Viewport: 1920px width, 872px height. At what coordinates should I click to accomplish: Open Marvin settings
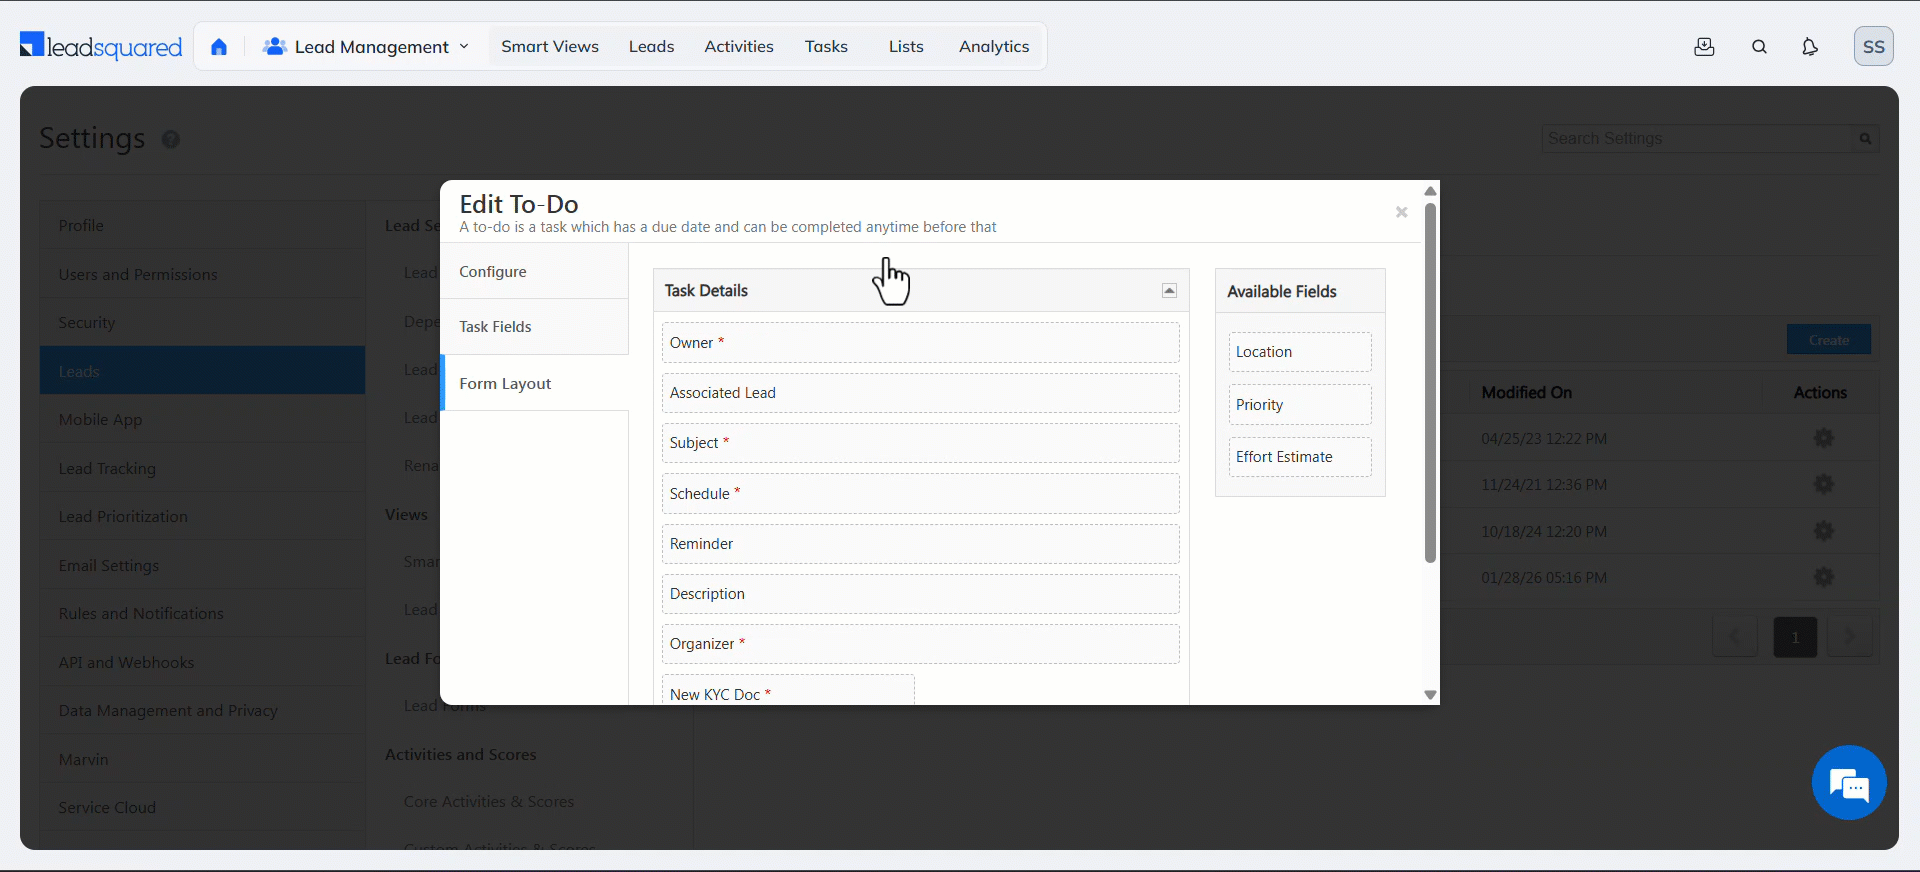(x=202, y=759)
